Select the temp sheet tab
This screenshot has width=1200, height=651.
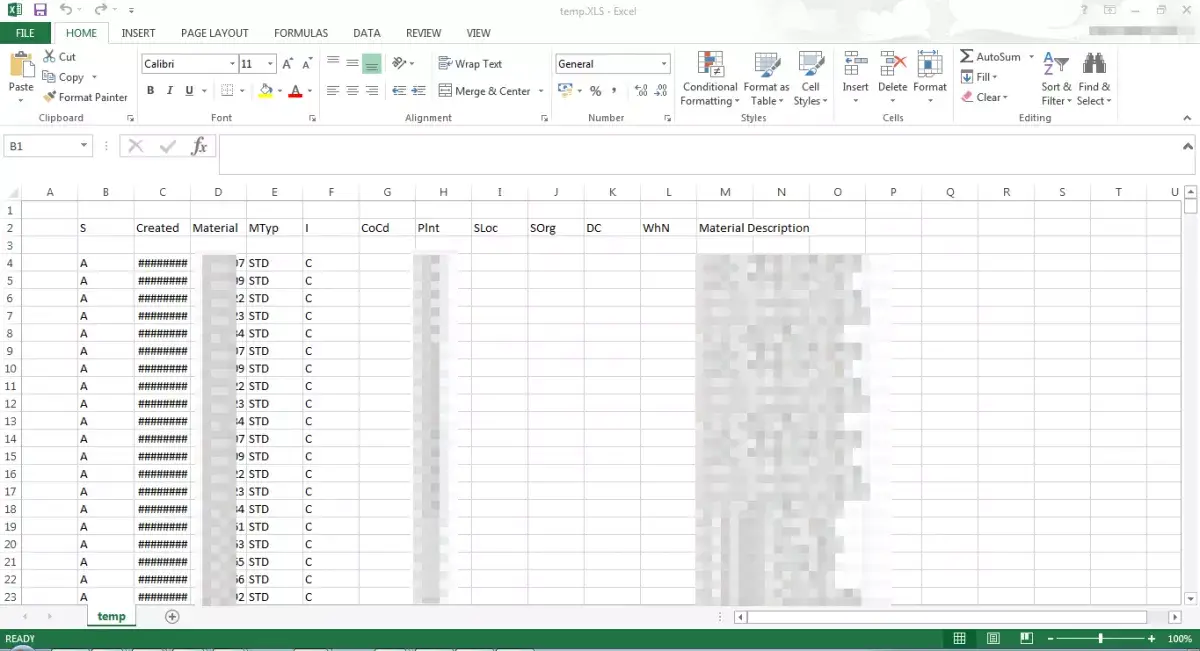click(111, 616)
